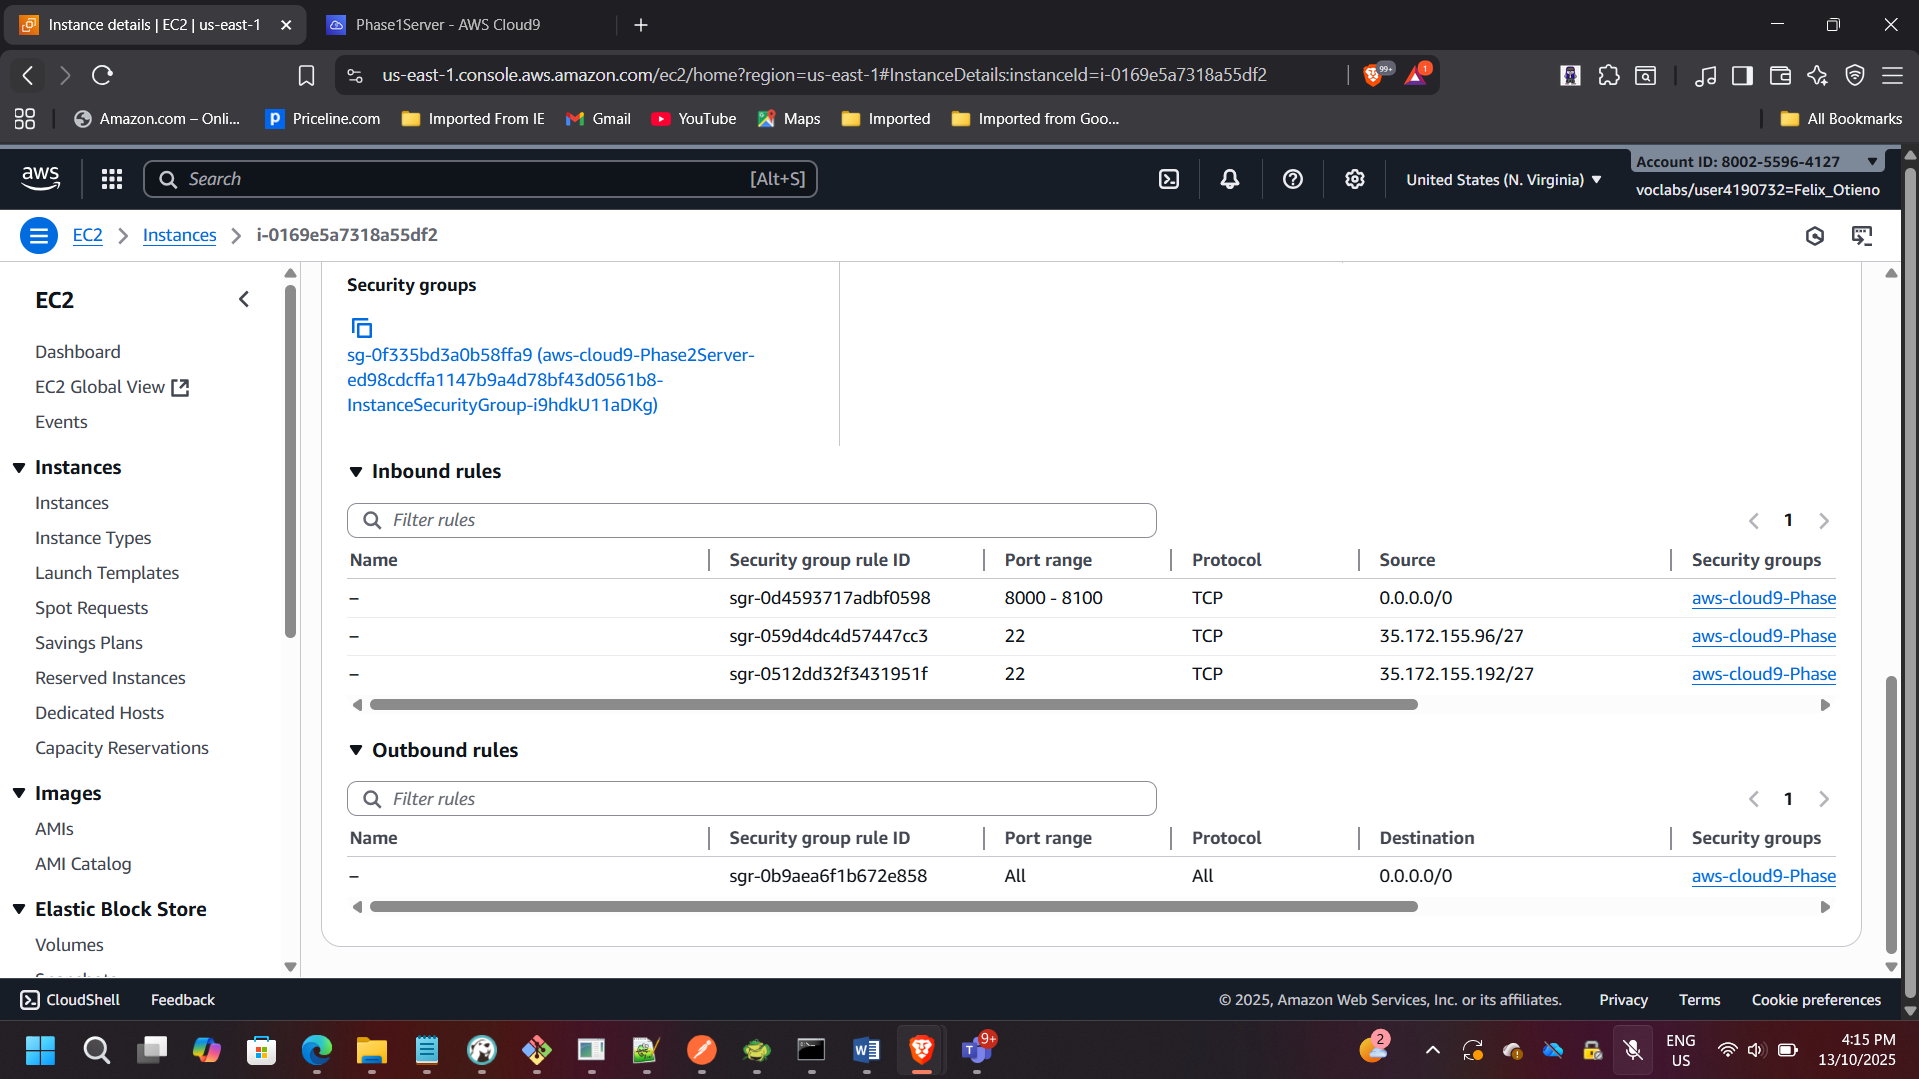Collapse the Outbound rules section
1919x1079 pixels.
pos(356,750)
